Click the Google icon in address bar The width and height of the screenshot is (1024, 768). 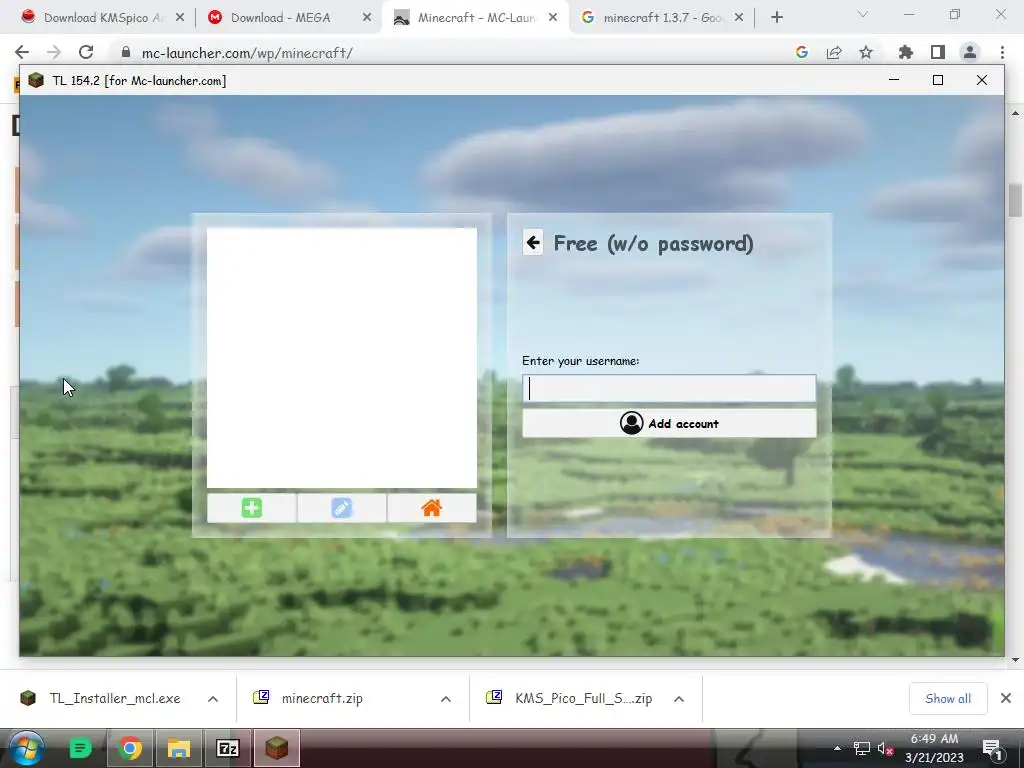point(802,52)
